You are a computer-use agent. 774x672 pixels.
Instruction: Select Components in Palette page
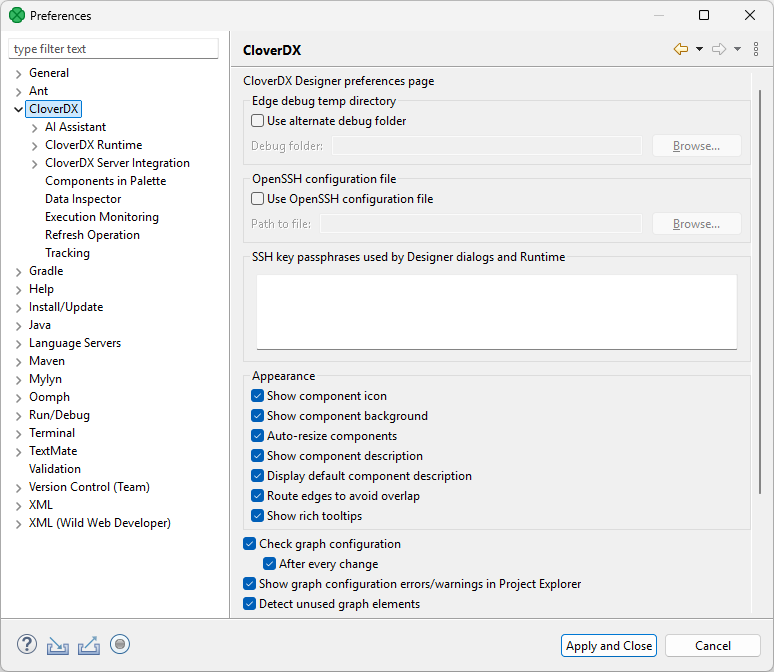[x=106, y=181]
